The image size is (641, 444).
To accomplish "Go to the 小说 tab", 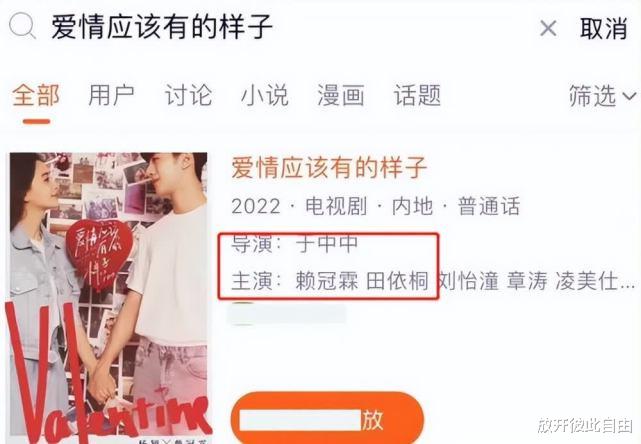I will (x=264, y=95).
